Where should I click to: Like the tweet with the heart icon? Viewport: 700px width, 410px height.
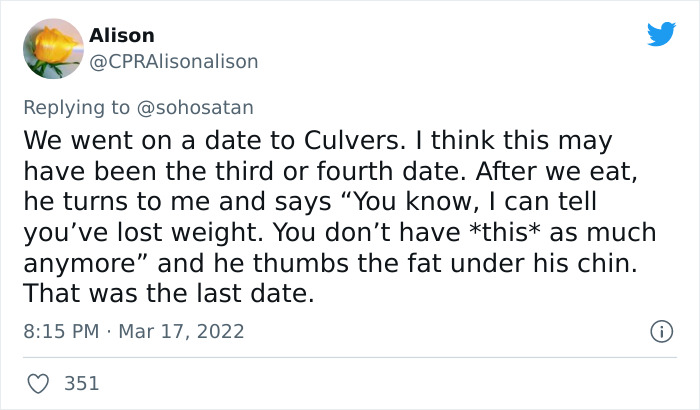click(40, 382)
